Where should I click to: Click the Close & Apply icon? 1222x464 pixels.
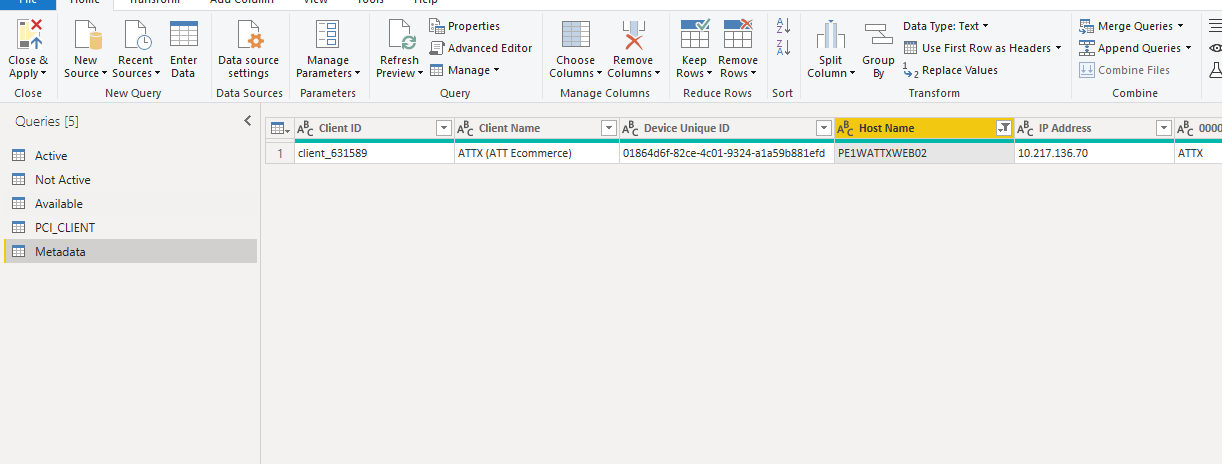pyautogui.click(x=28, y=34)
